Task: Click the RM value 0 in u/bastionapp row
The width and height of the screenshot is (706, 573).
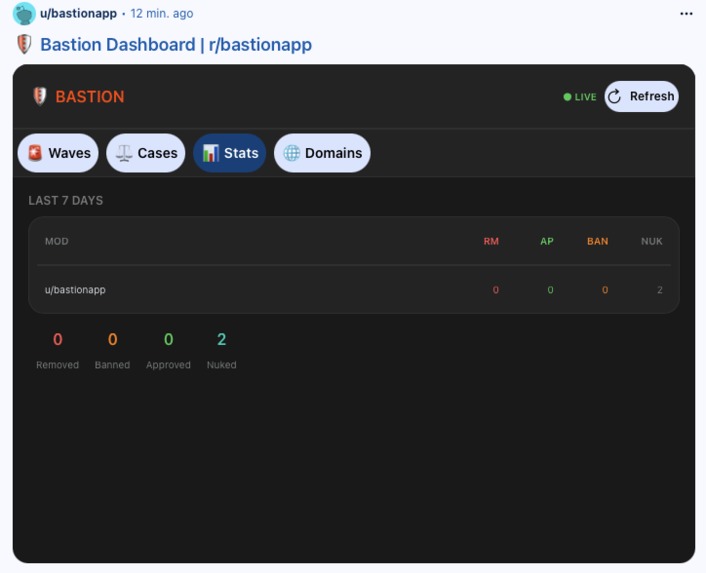Action: coord(496,290)
